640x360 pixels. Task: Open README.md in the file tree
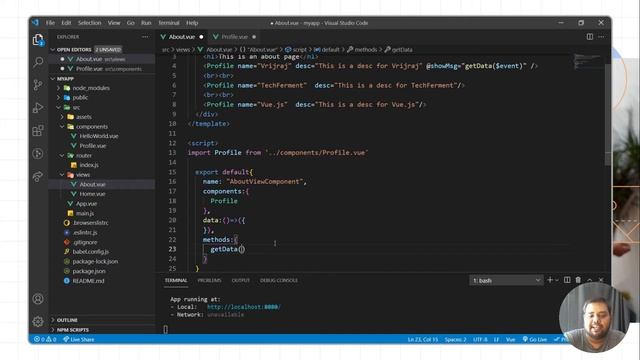[88, 281]
